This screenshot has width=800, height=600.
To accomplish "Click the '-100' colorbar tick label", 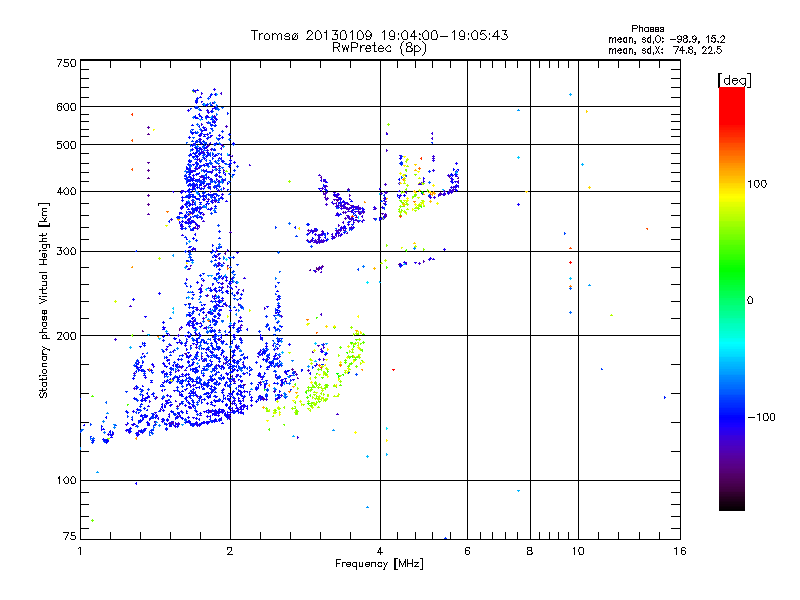I will (761, 417).
